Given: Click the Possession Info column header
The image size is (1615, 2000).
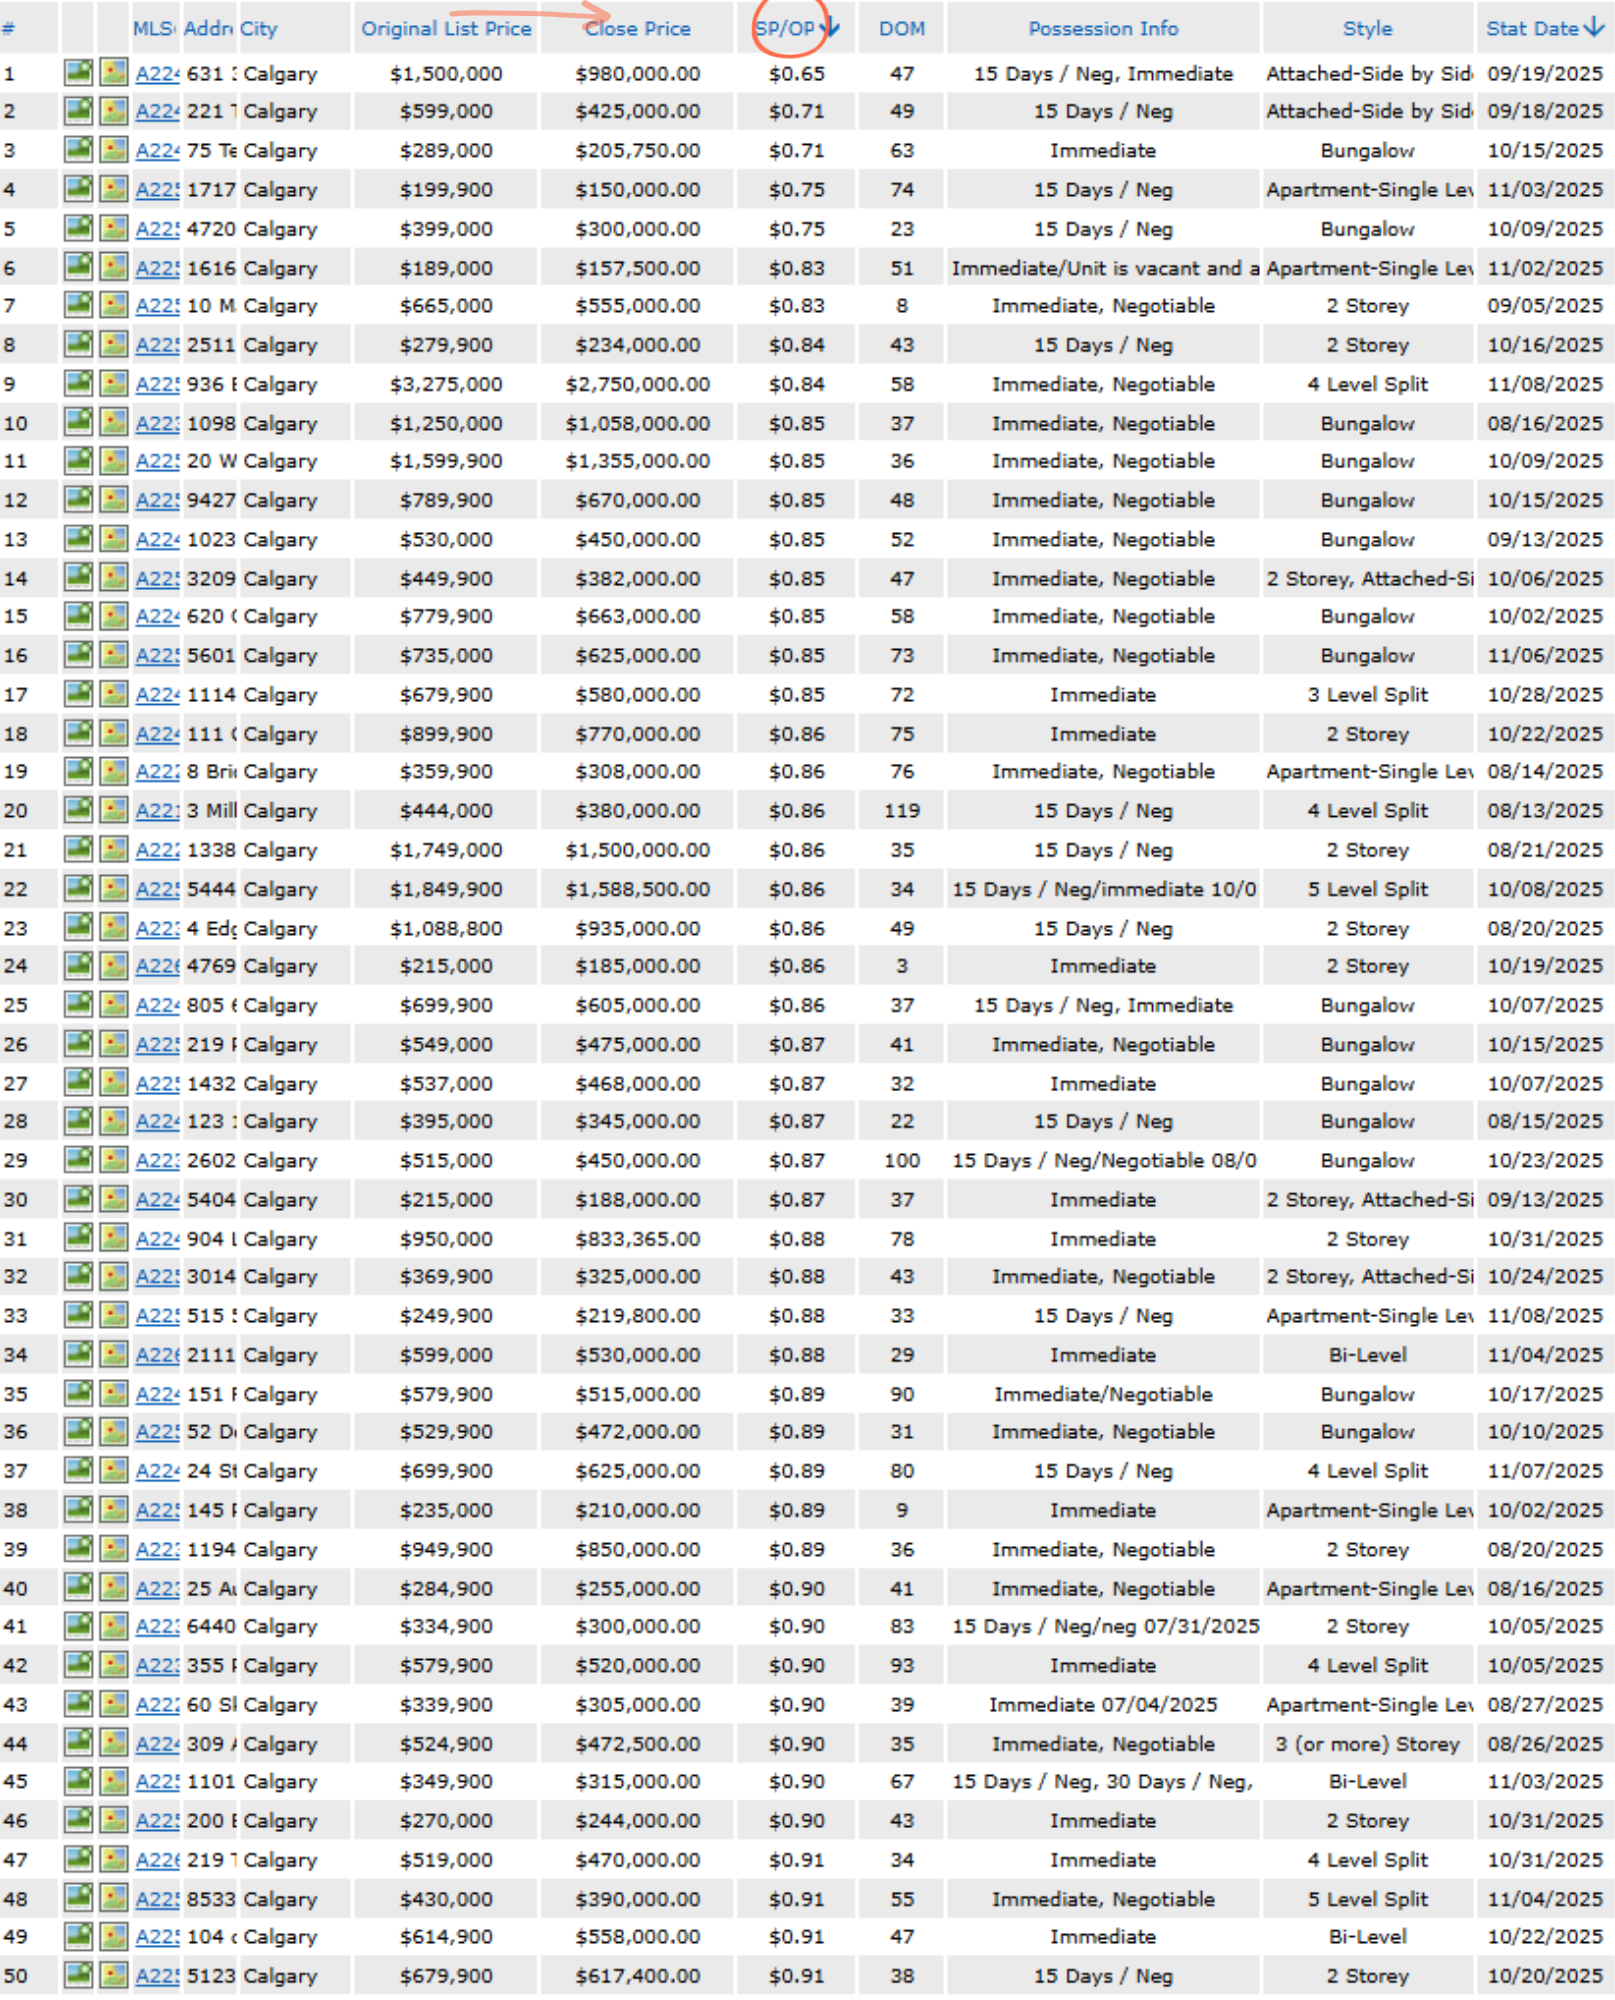Looking at the screenshot, I should [1103, 29].
